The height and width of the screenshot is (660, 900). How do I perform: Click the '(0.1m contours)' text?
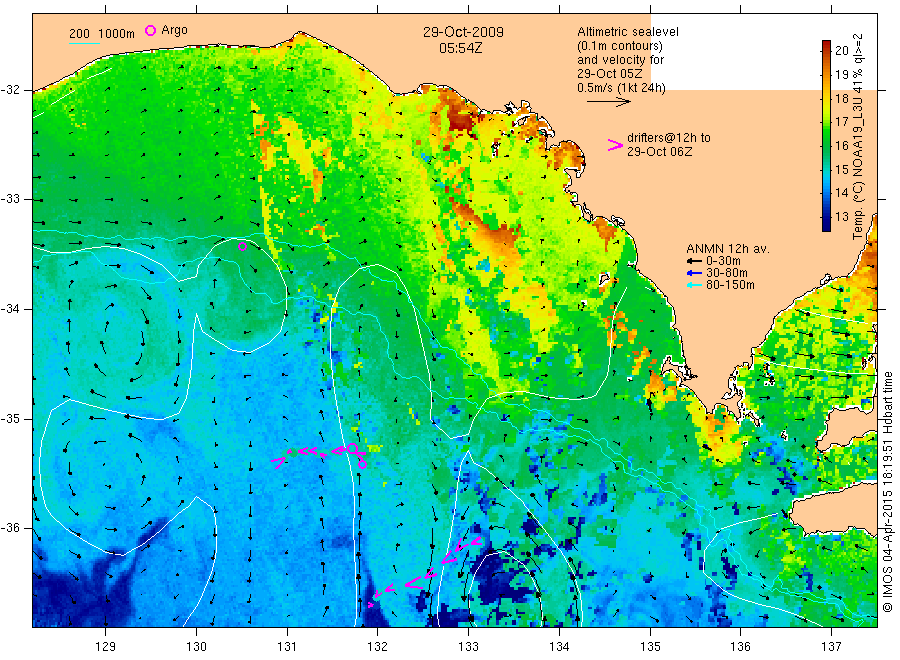(620, 46)
